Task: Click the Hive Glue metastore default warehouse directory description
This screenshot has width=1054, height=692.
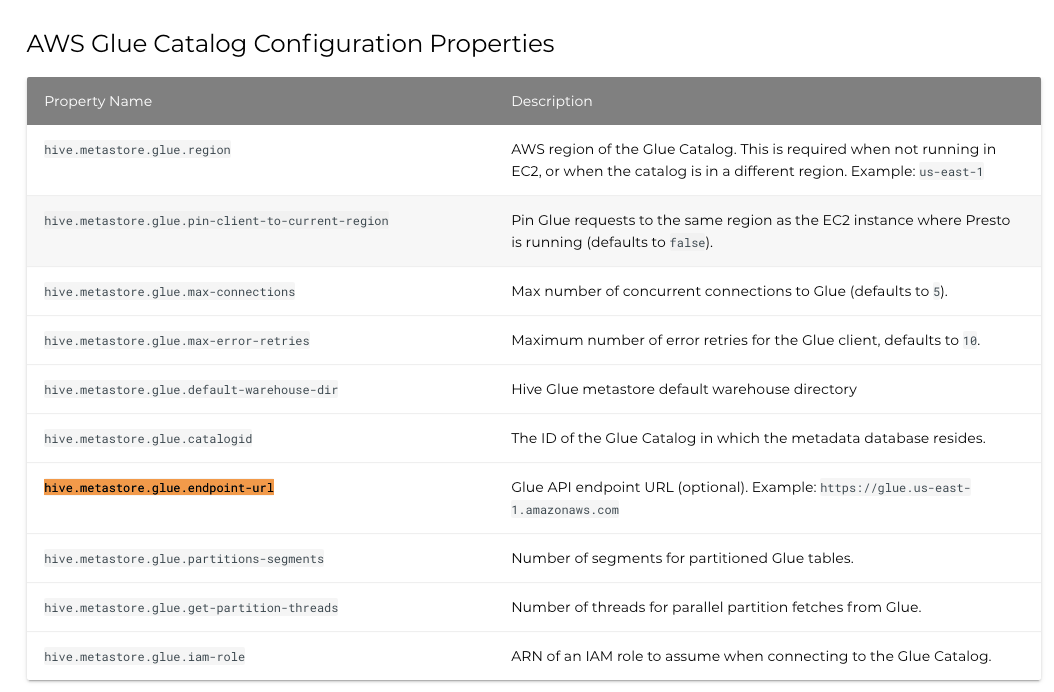Action: tap(684, 389)
